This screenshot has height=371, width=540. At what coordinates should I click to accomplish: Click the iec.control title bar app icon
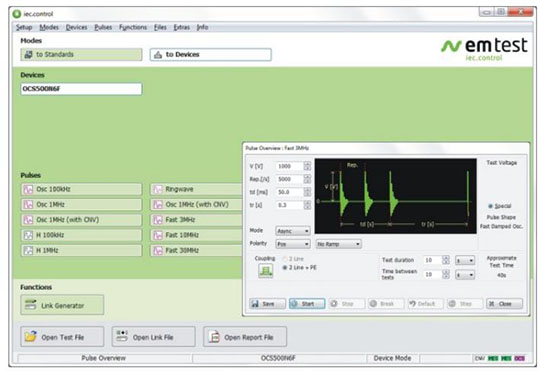17,14
